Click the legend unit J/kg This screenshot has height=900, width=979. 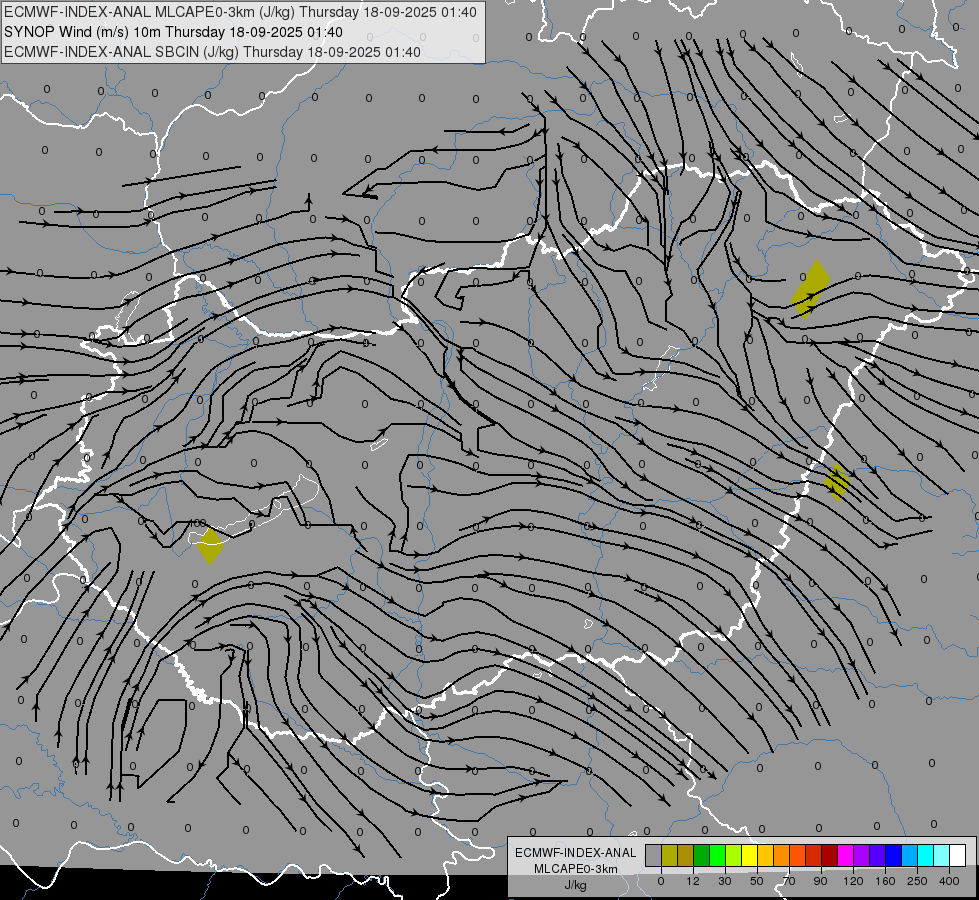576,885
